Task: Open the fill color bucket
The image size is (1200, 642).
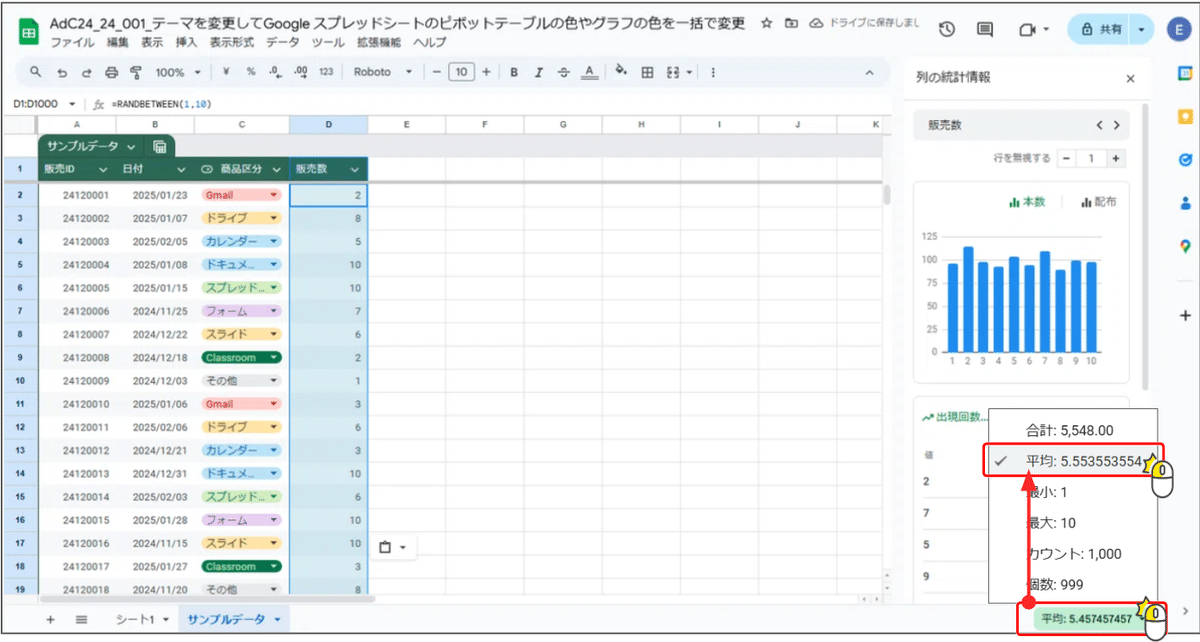Action: [621, 72]
